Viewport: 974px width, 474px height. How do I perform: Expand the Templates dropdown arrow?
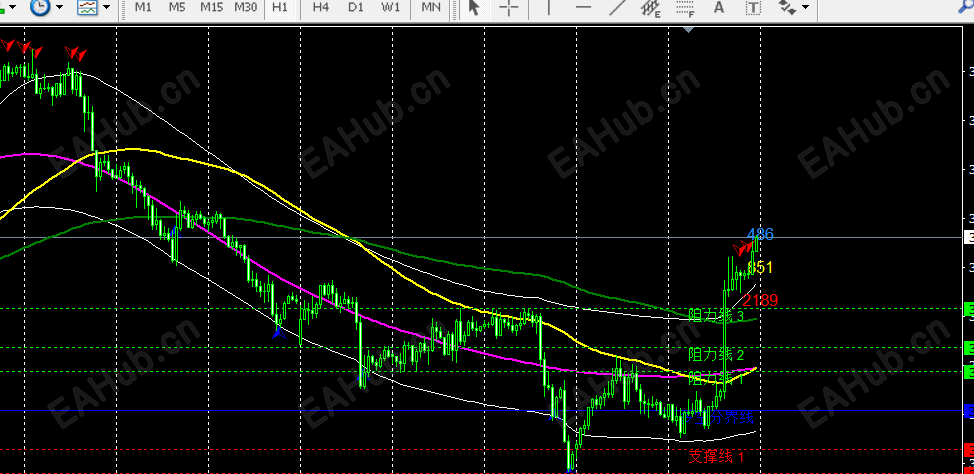pos(107,7)
